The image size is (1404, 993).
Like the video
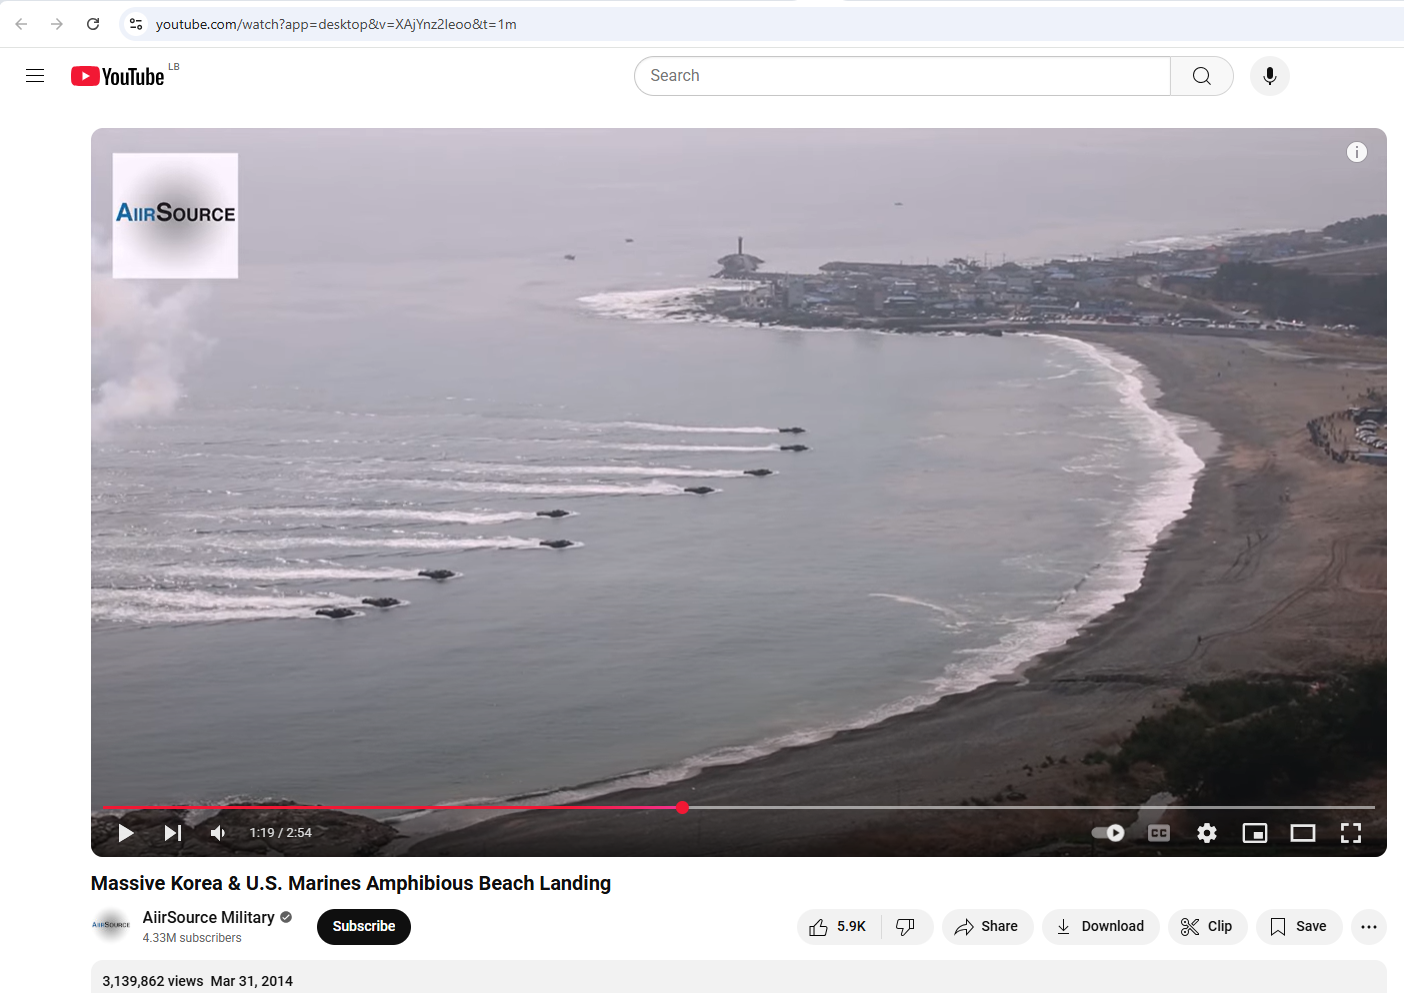839,927
